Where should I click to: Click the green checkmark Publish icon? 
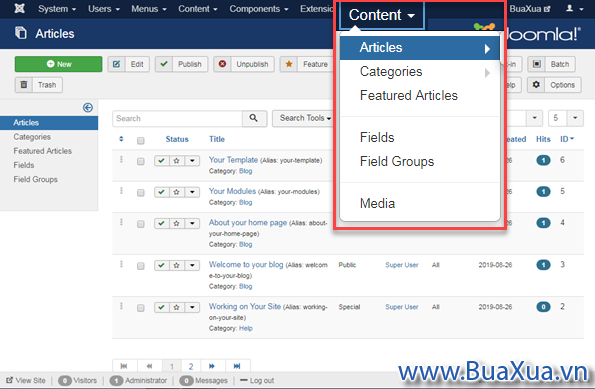(164, 64)
